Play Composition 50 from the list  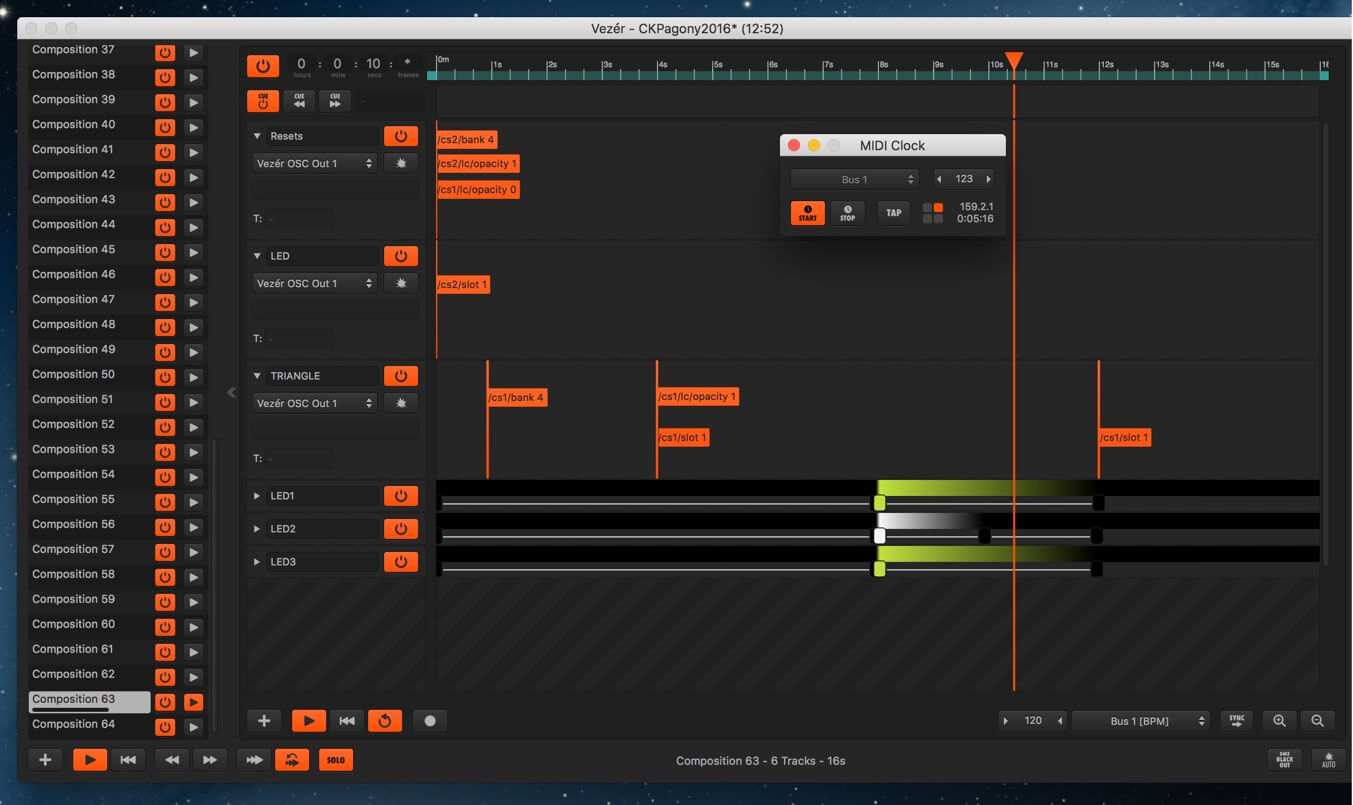point(194,377)
